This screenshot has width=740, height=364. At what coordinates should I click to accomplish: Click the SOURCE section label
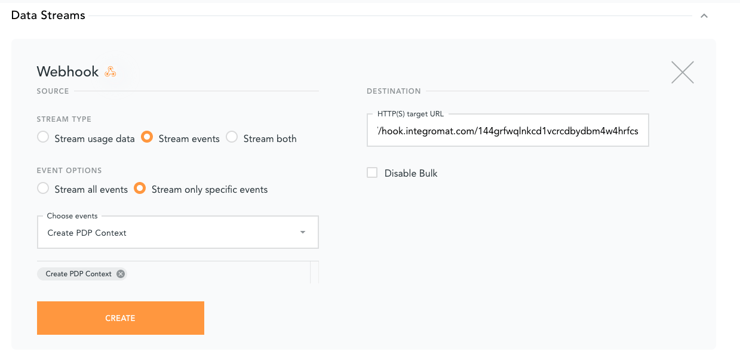[53, 91]
